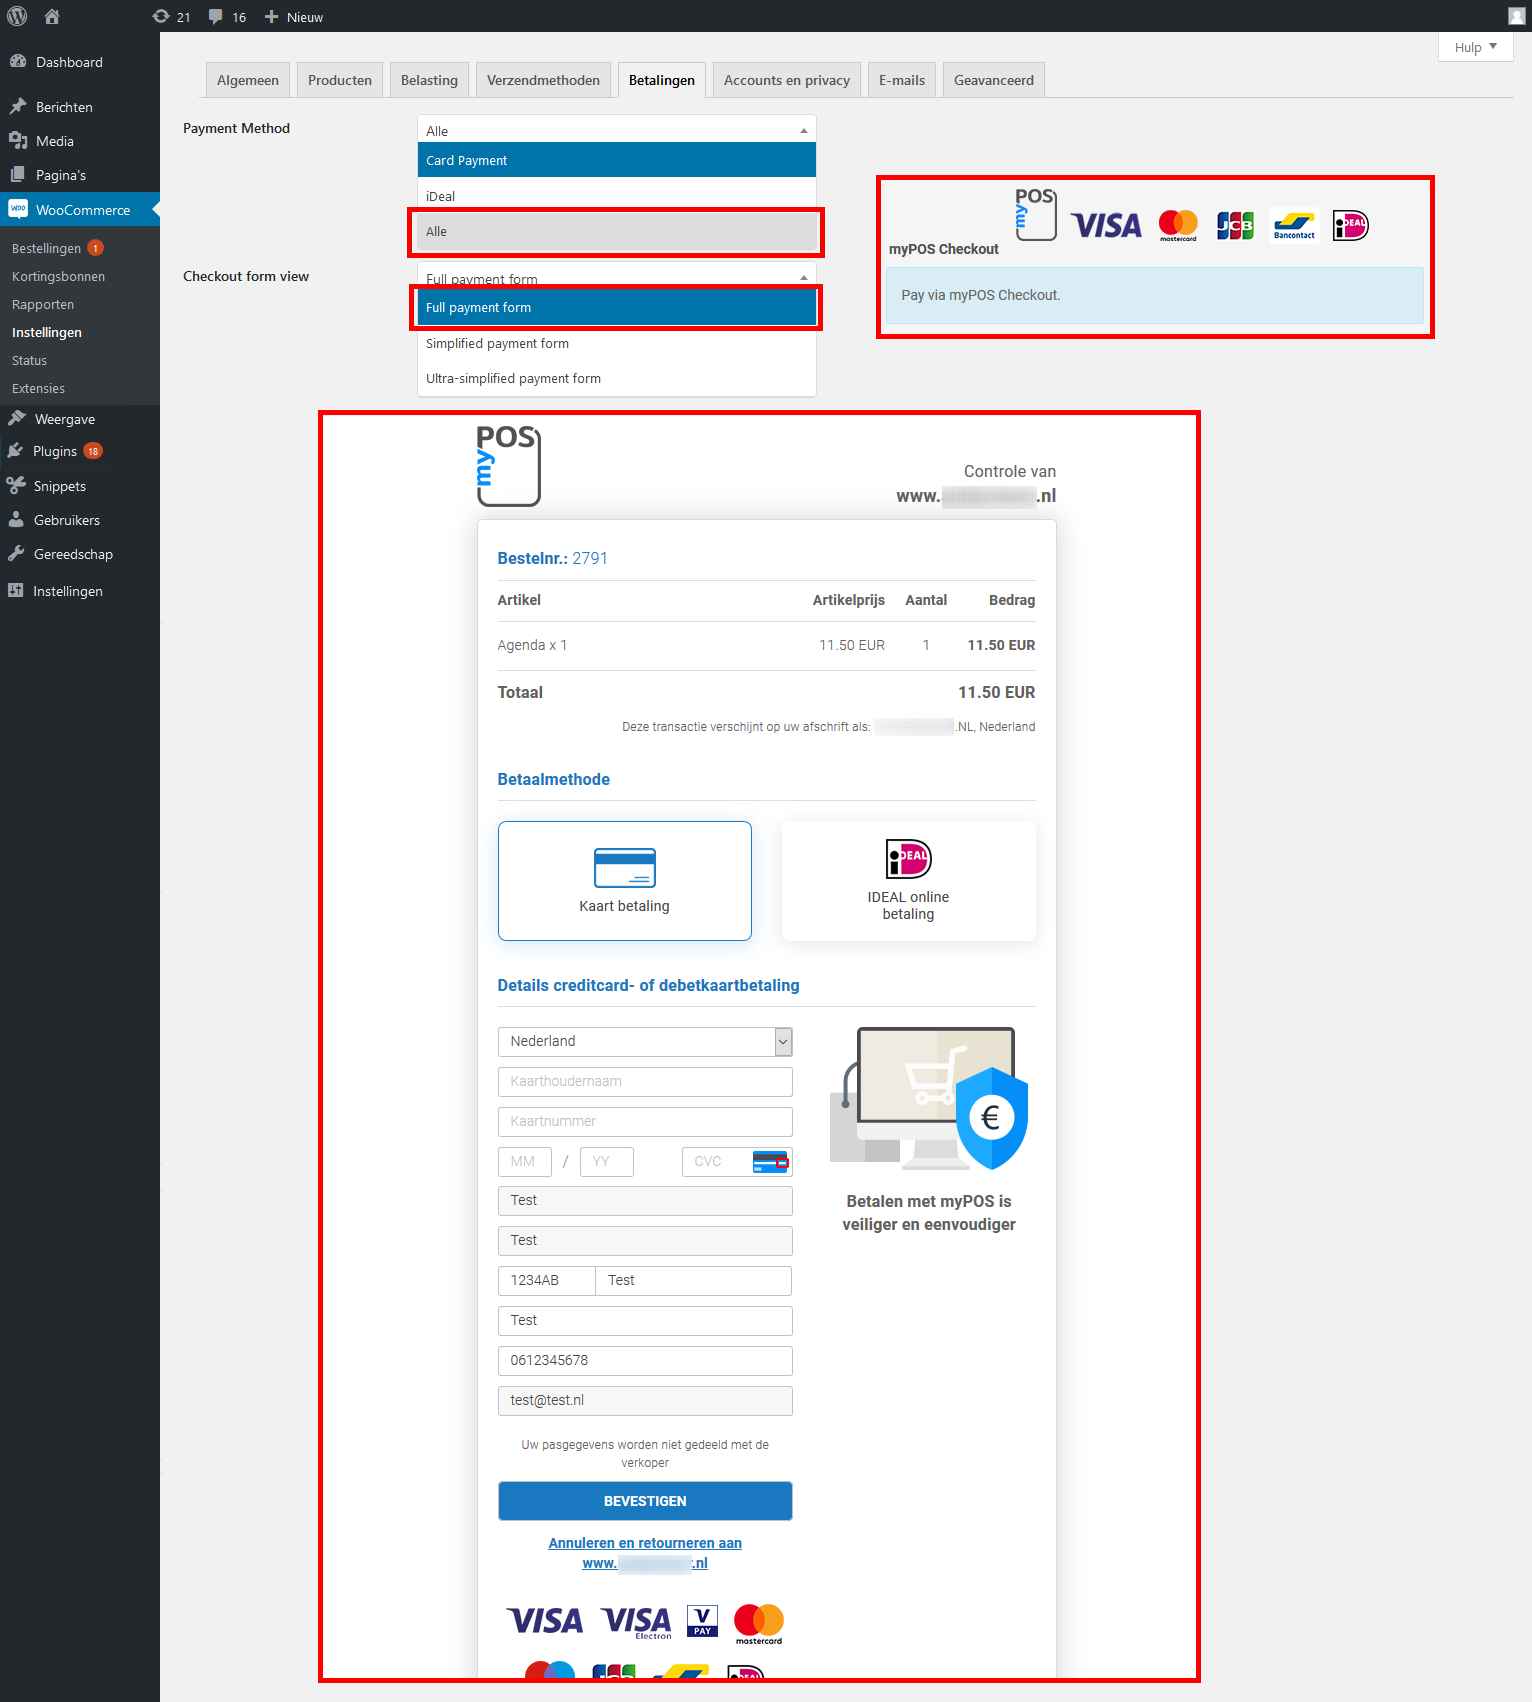The image size is (1532, 1702).
Task: Expand the Hulp help panel
Action: point(1475,47)
